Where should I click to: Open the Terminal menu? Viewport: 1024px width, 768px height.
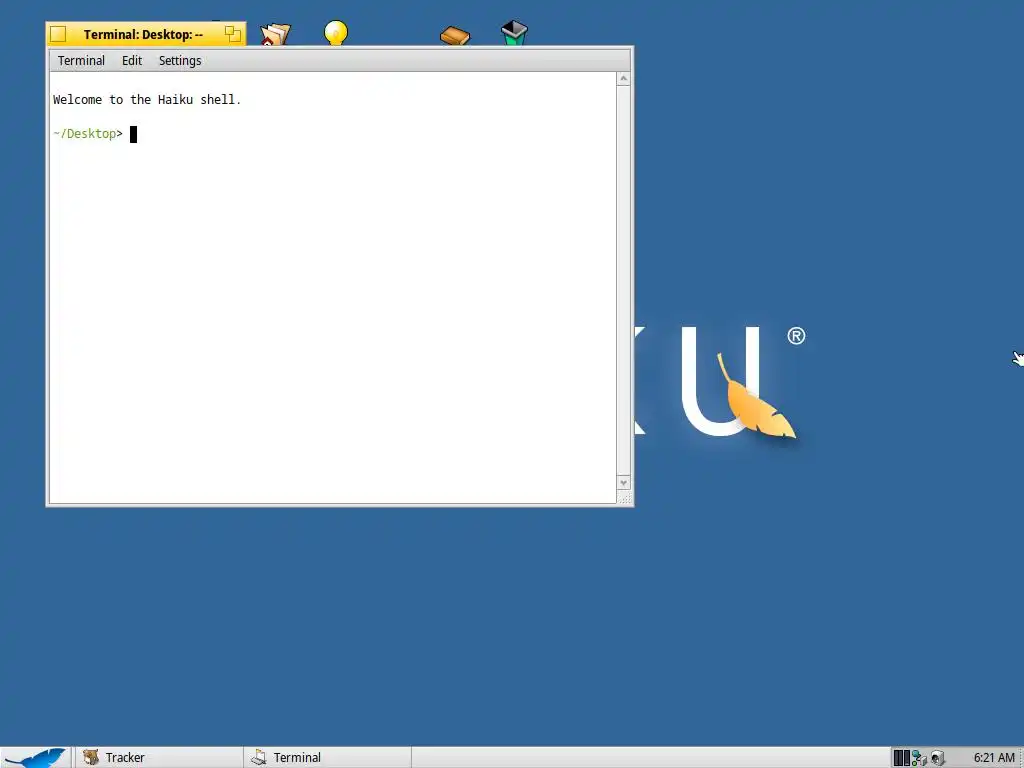click(81, 61)
